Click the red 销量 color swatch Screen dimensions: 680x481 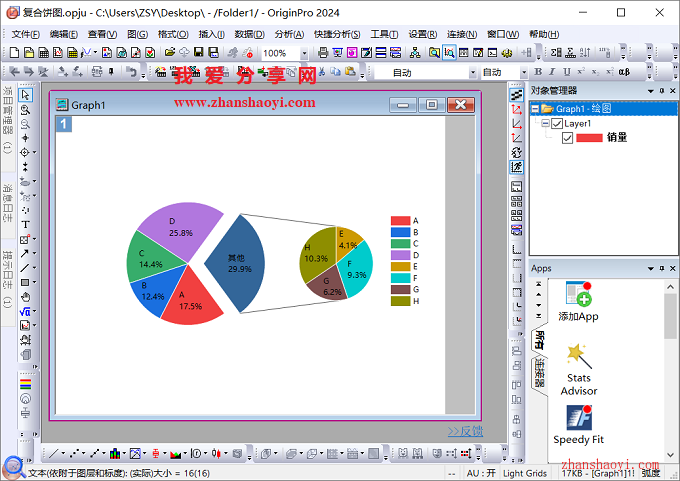[x=589, y=138]
